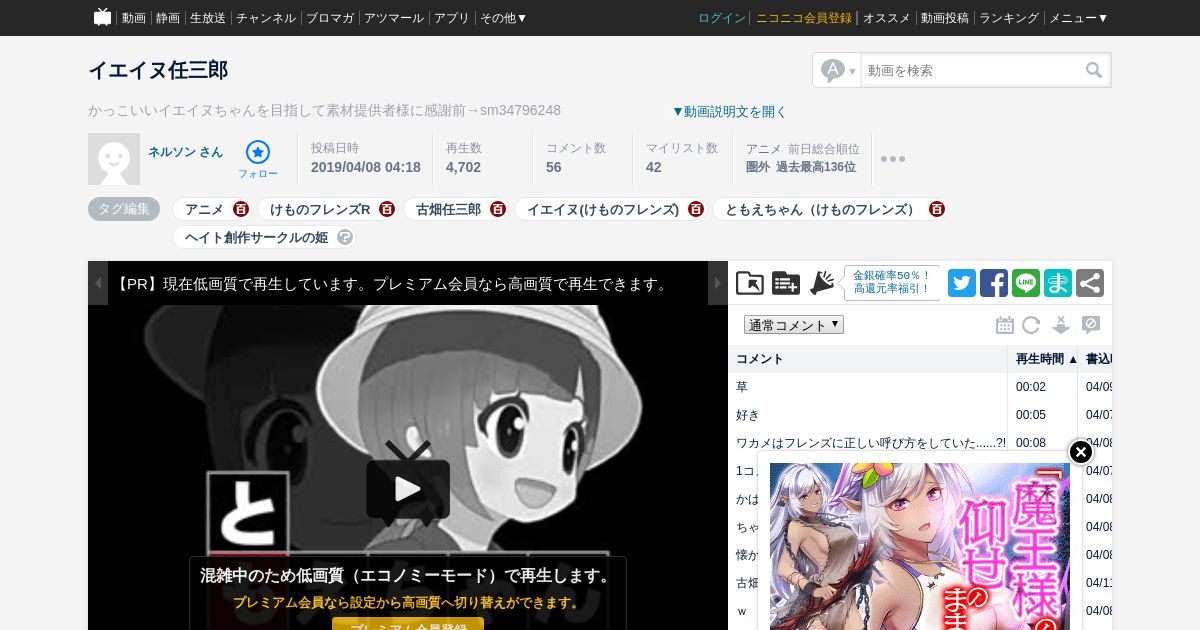Open the gray share options icon
The image size is (1200, 630).
tap(1090, 283)
